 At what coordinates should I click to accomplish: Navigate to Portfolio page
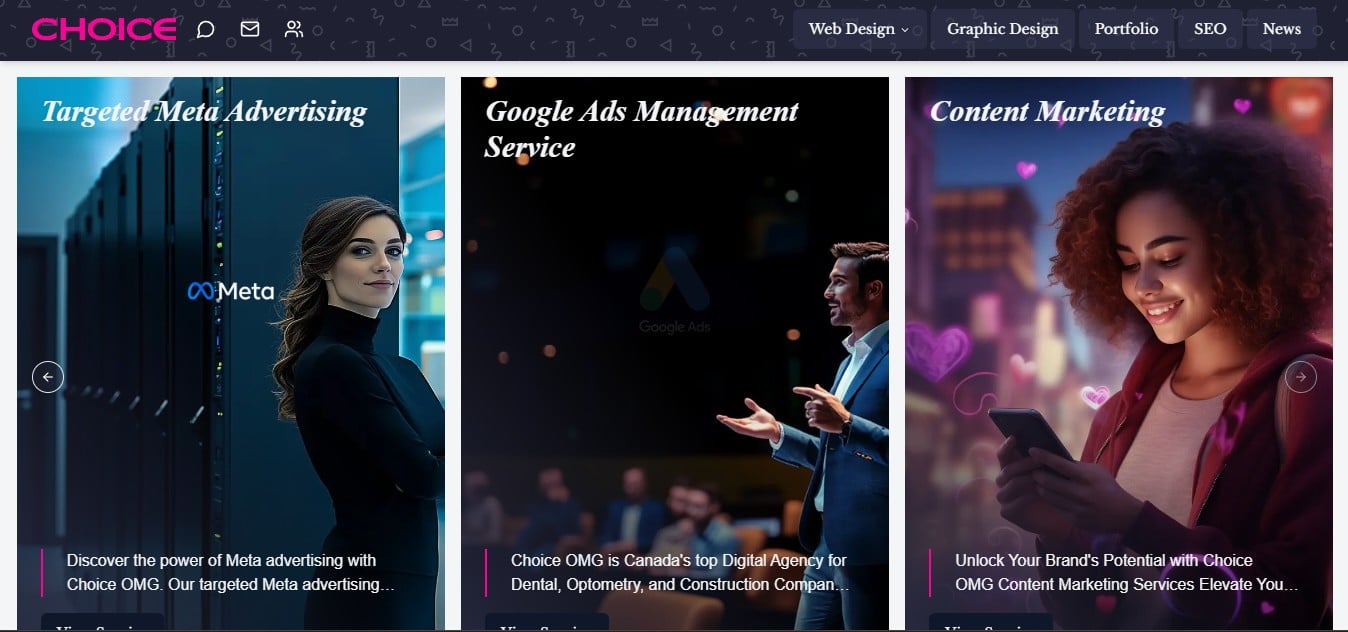pyautogui.click(x=1126, y=29)
